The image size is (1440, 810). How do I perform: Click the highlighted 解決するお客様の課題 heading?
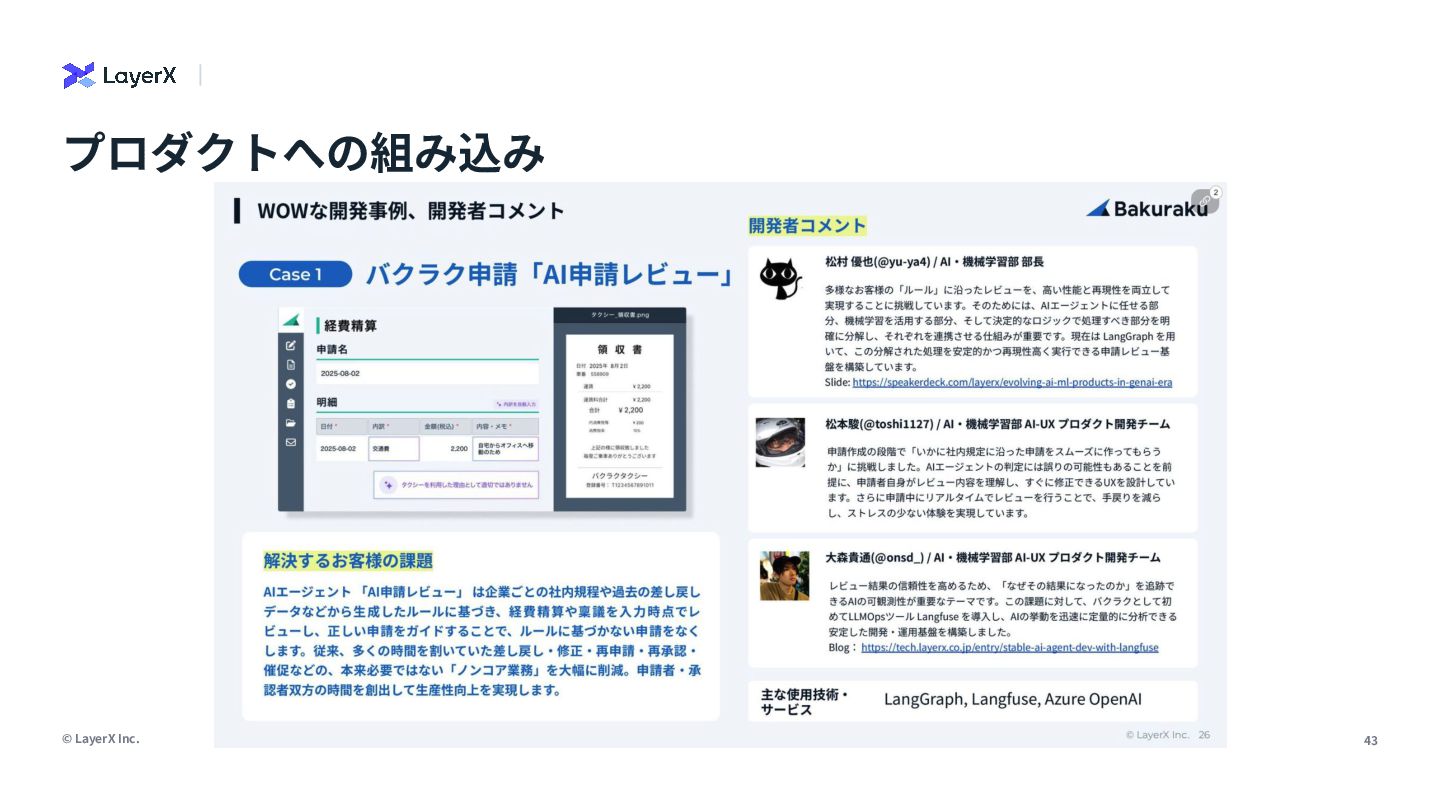(348, 560)
